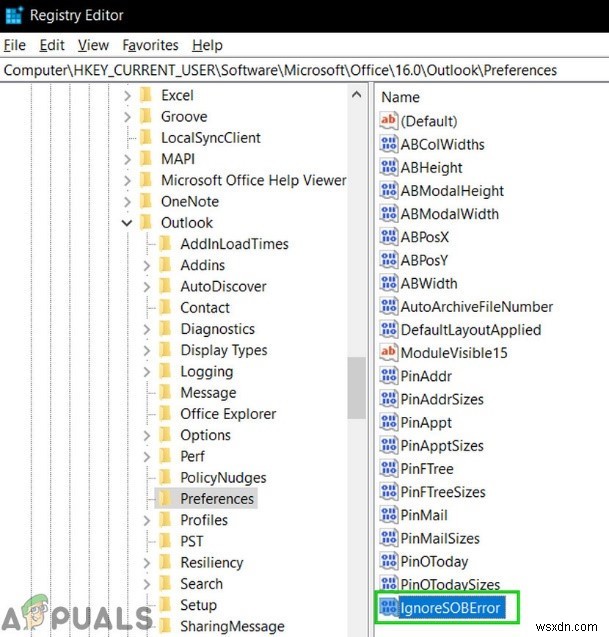Click the ABModalHeight value icon
The height and width of the screenshot is (637, 609).
tap(389, 190)
